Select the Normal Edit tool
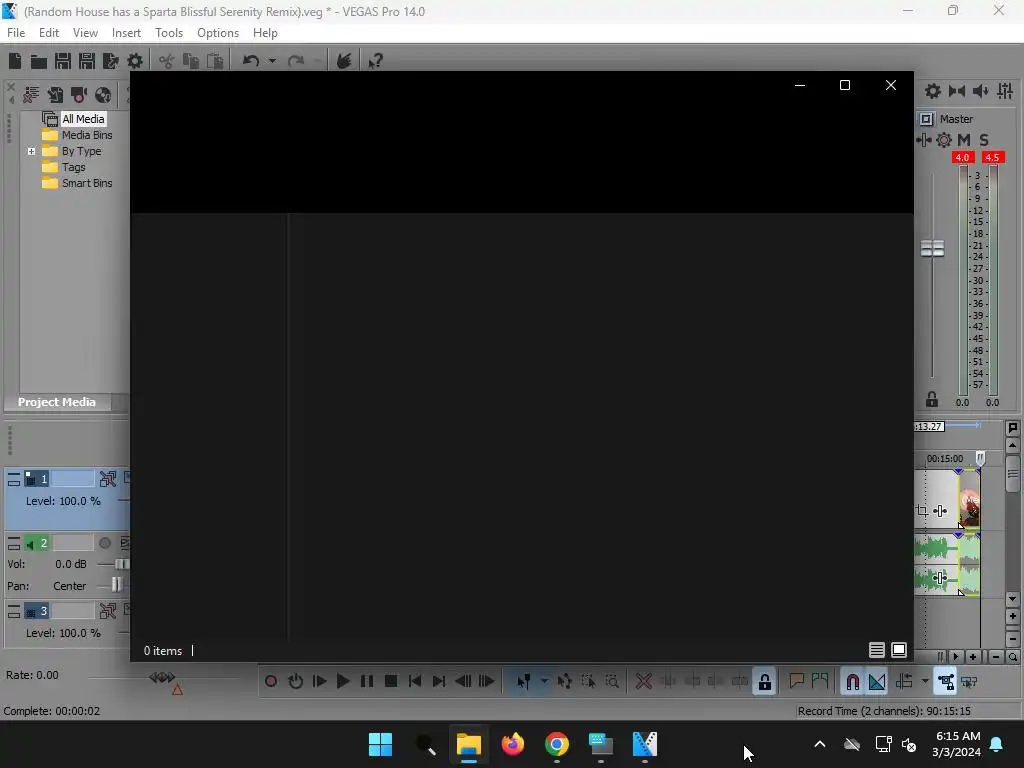1024x768 pixels. (x=524, y=682)
